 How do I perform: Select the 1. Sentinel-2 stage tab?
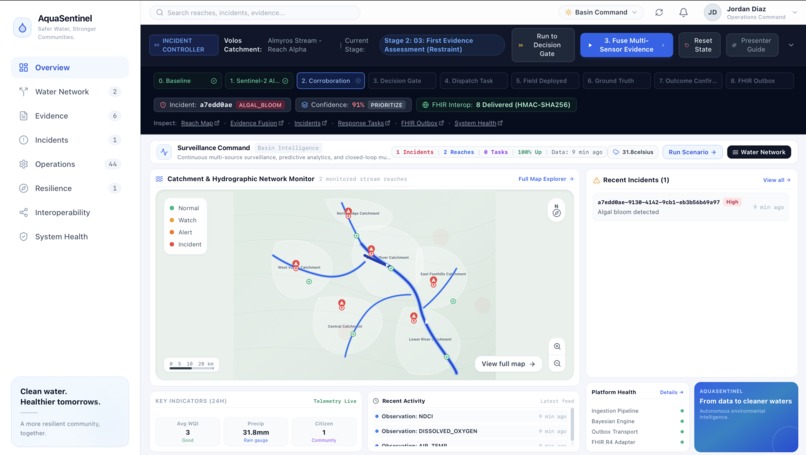[x=259, y=81]
